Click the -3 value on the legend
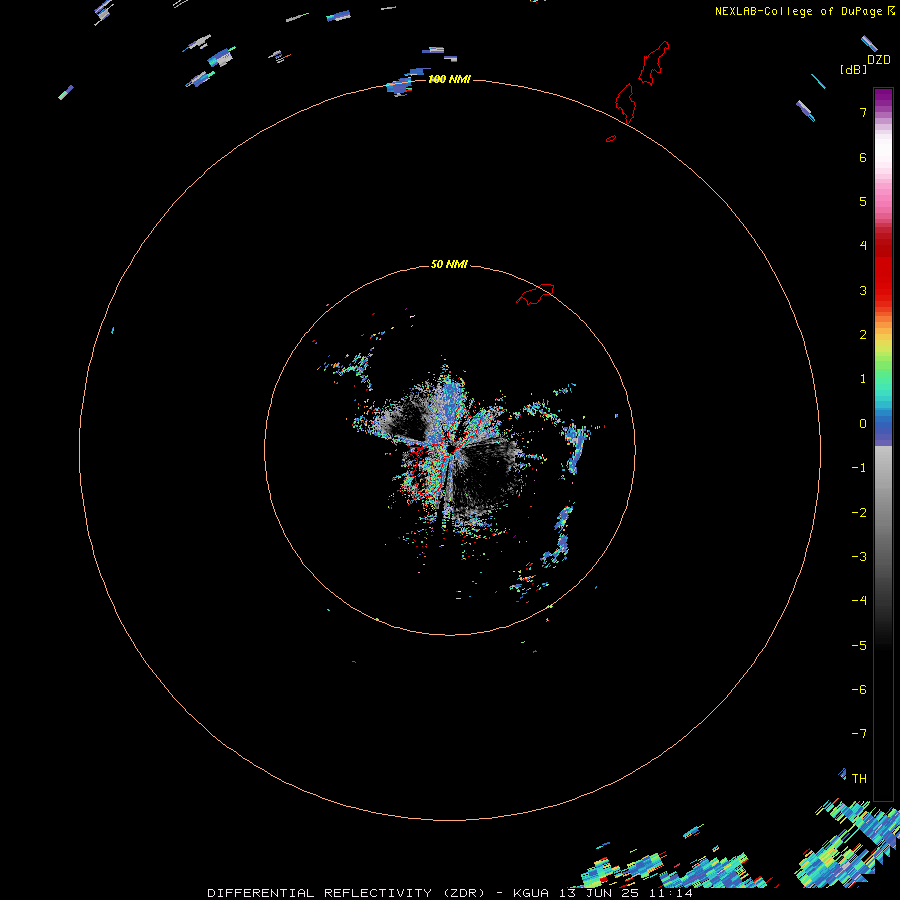The height and width of the screenshot is (900, 900). pos(859,557)
